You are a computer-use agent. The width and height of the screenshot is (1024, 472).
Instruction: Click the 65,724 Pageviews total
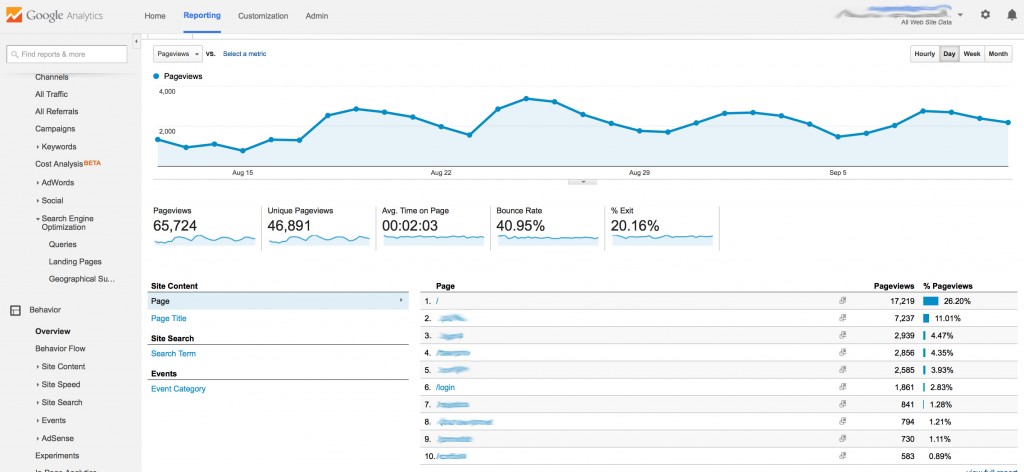click(x=175, y=226)
